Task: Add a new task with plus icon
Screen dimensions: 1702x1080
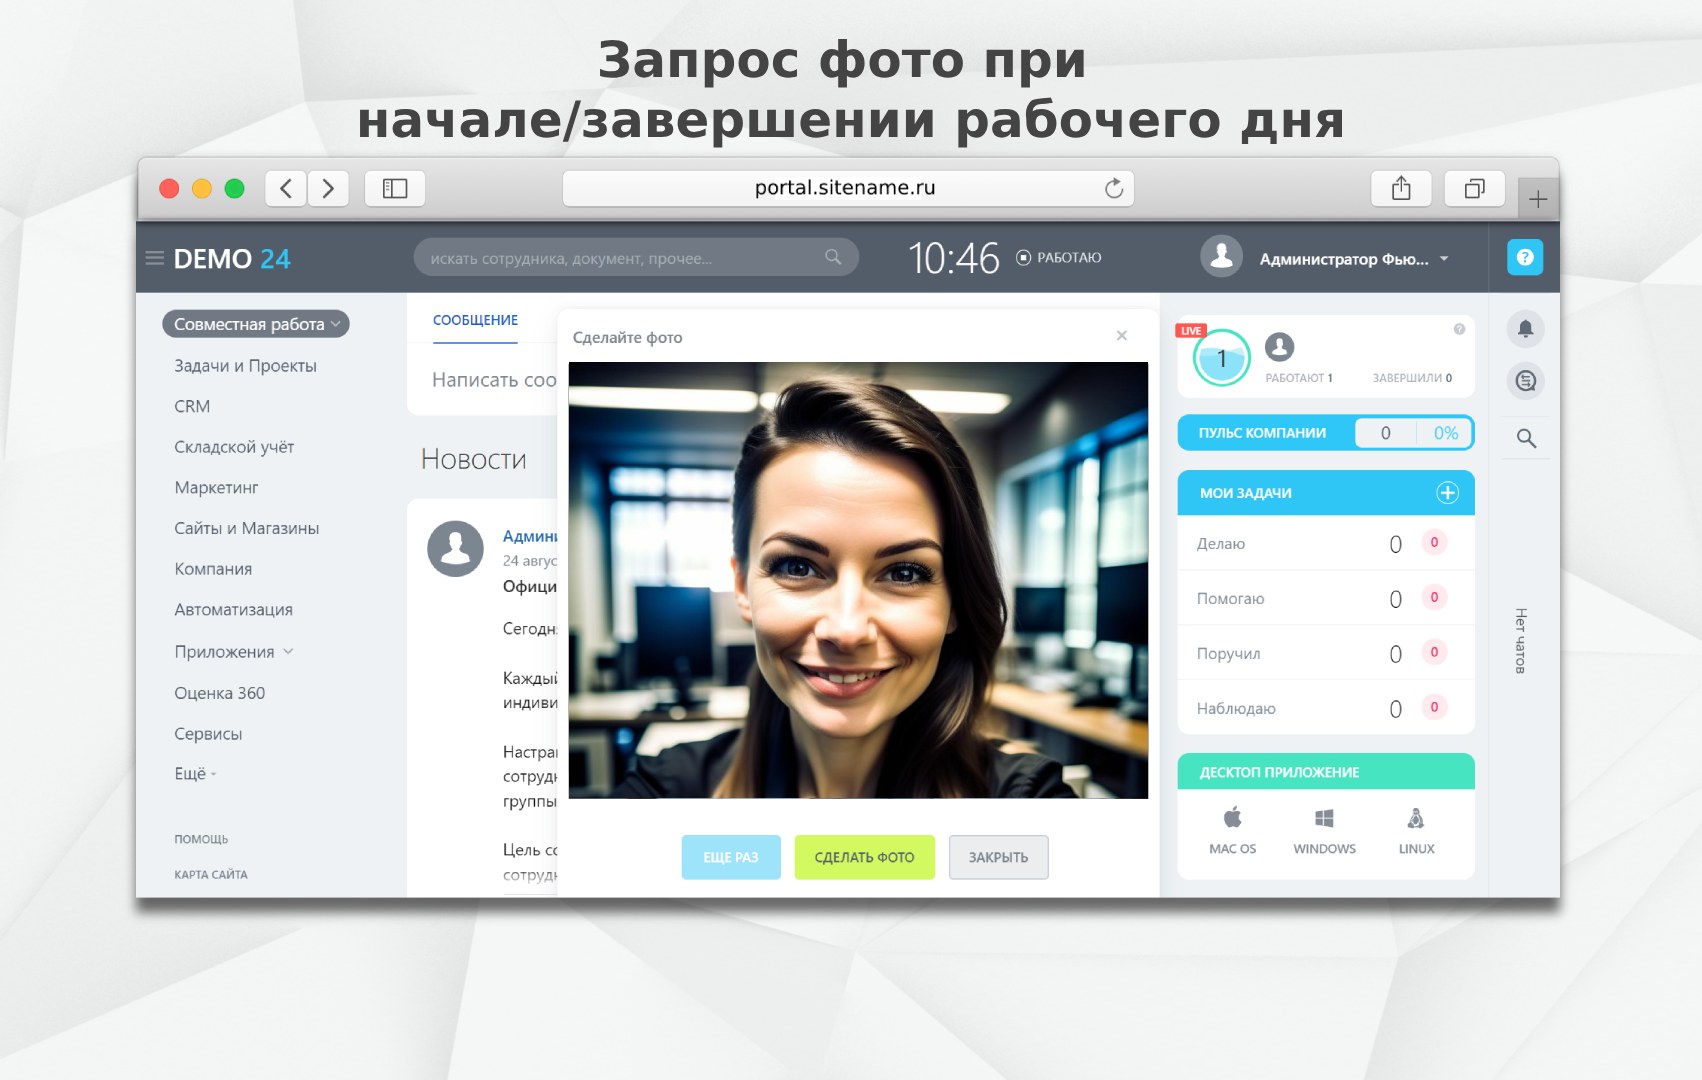Action: click(1447, 493)
